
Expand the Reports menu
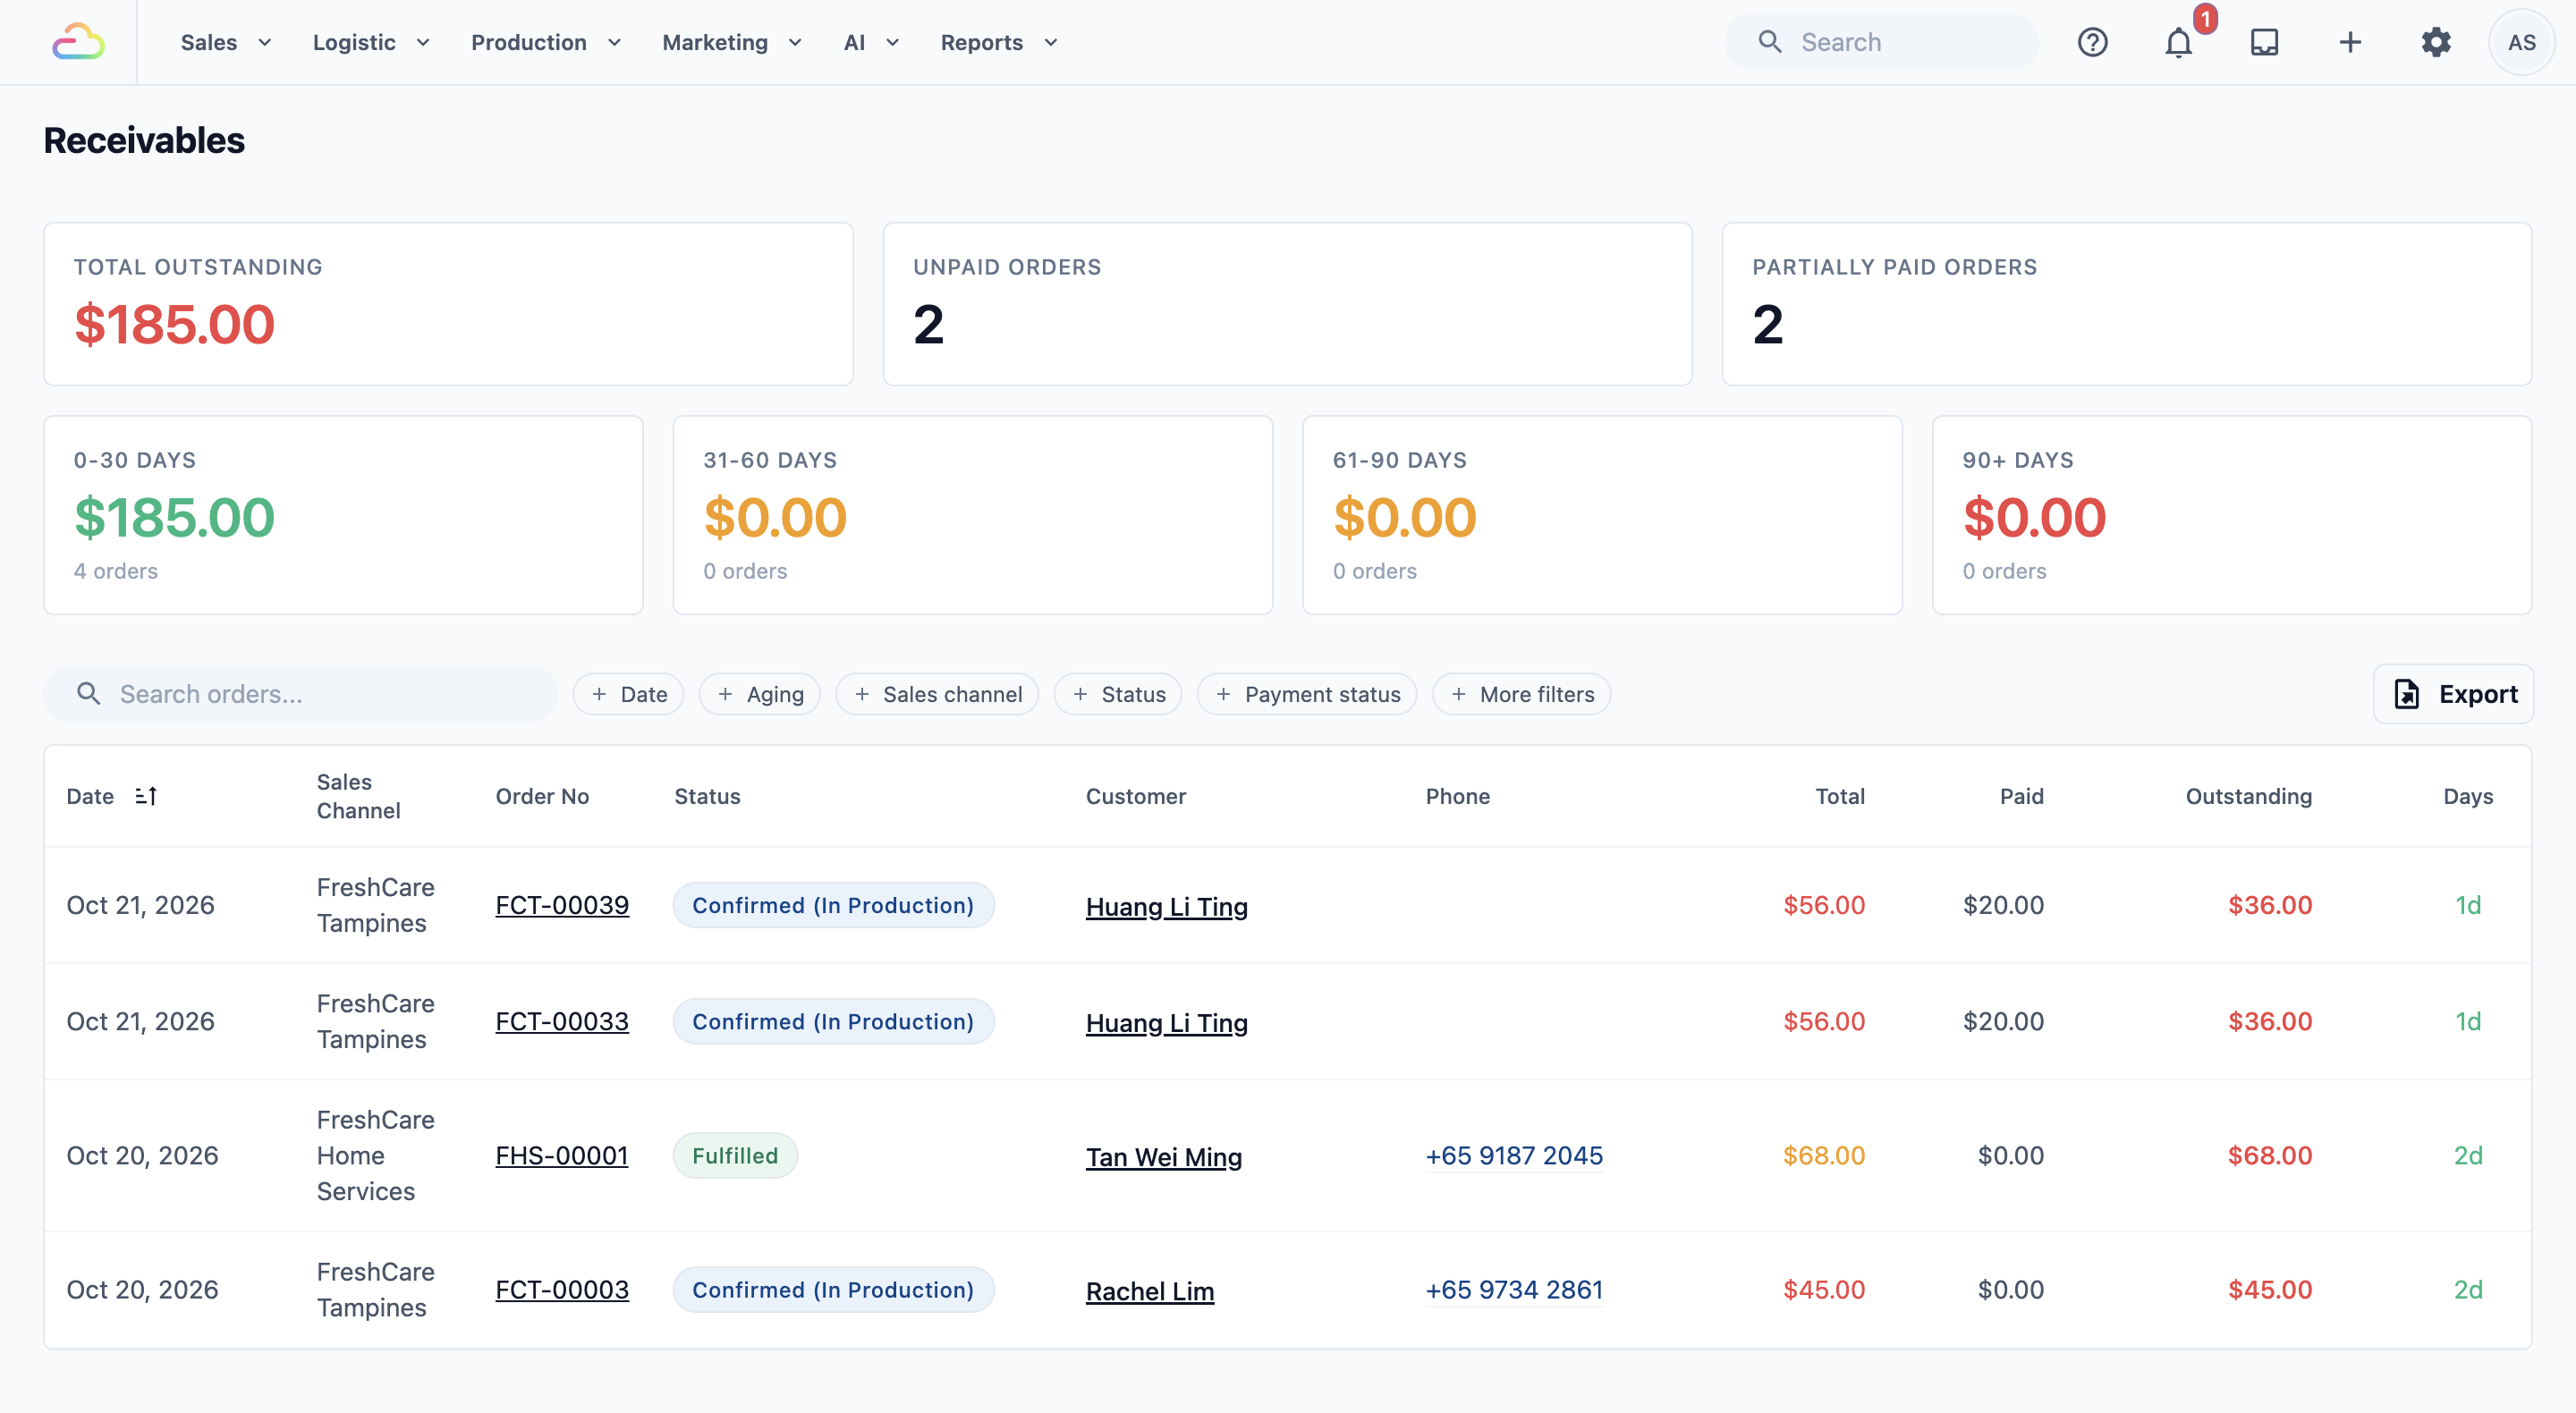pos(998,42)
